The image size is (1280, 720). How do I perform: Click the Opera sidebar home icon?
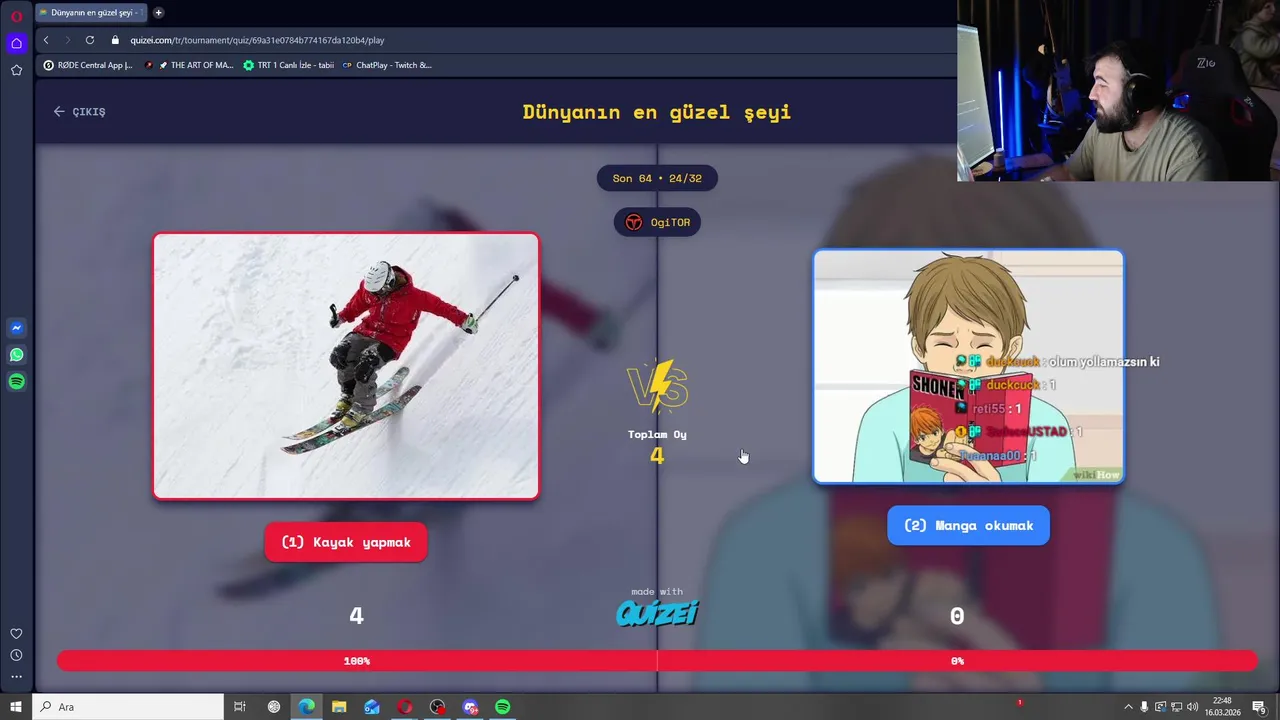(16, 43)
